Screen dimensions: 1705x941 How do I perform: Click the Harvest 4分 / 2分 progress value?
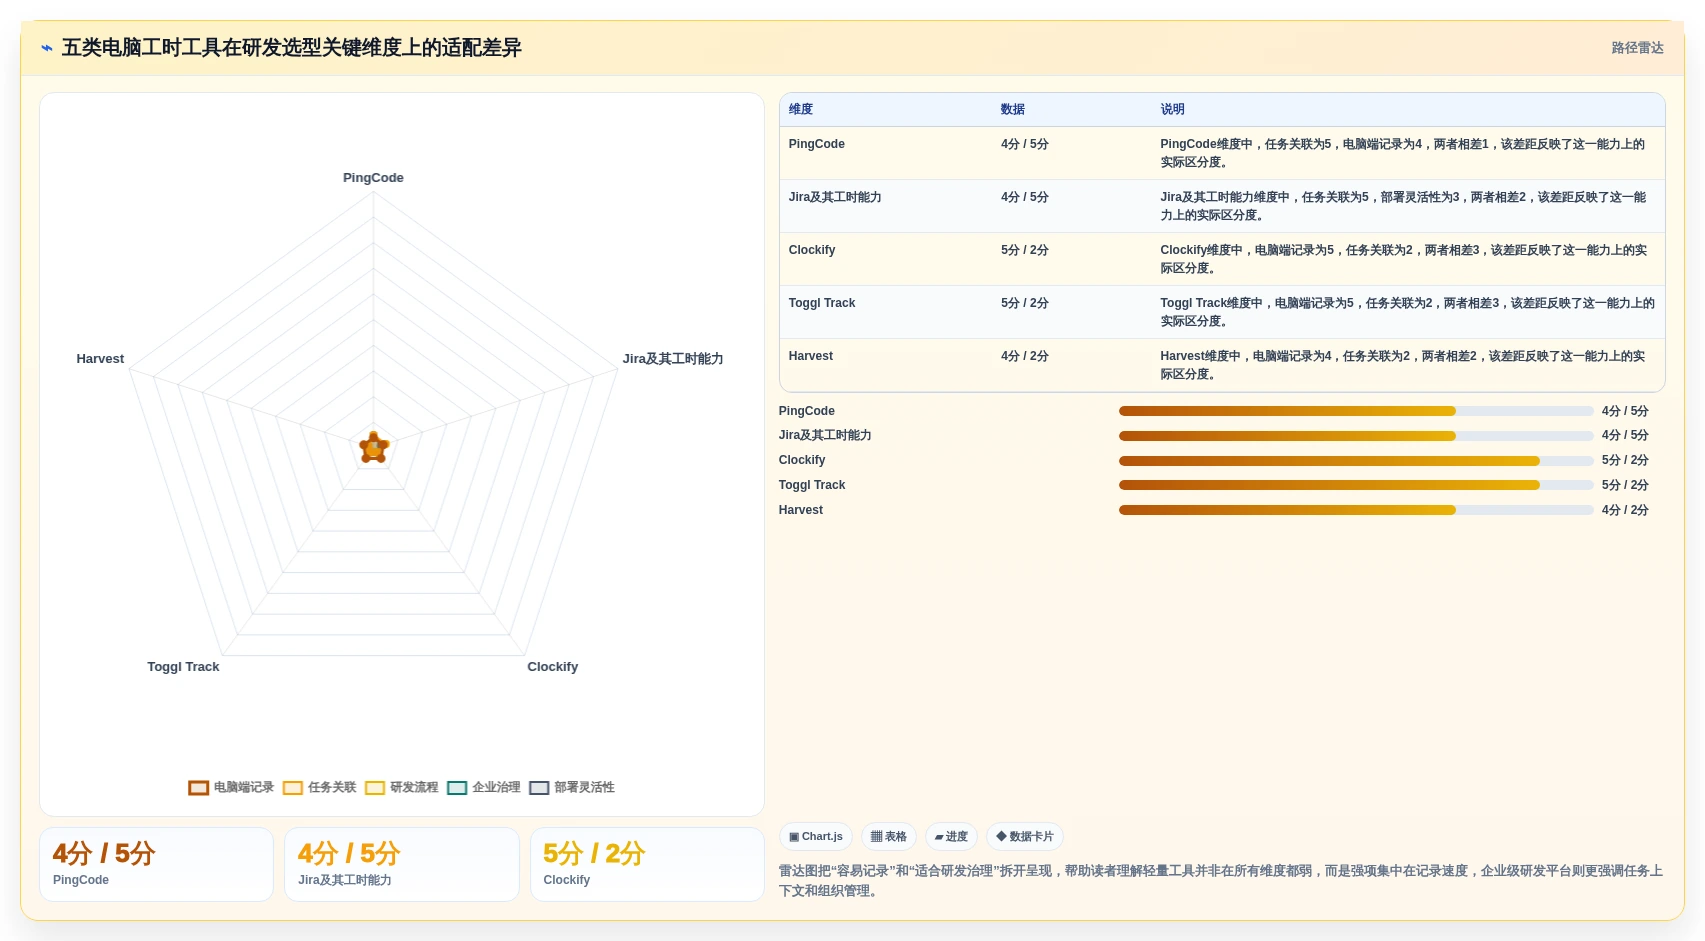pyautogui.click(x=1625, y=510)
